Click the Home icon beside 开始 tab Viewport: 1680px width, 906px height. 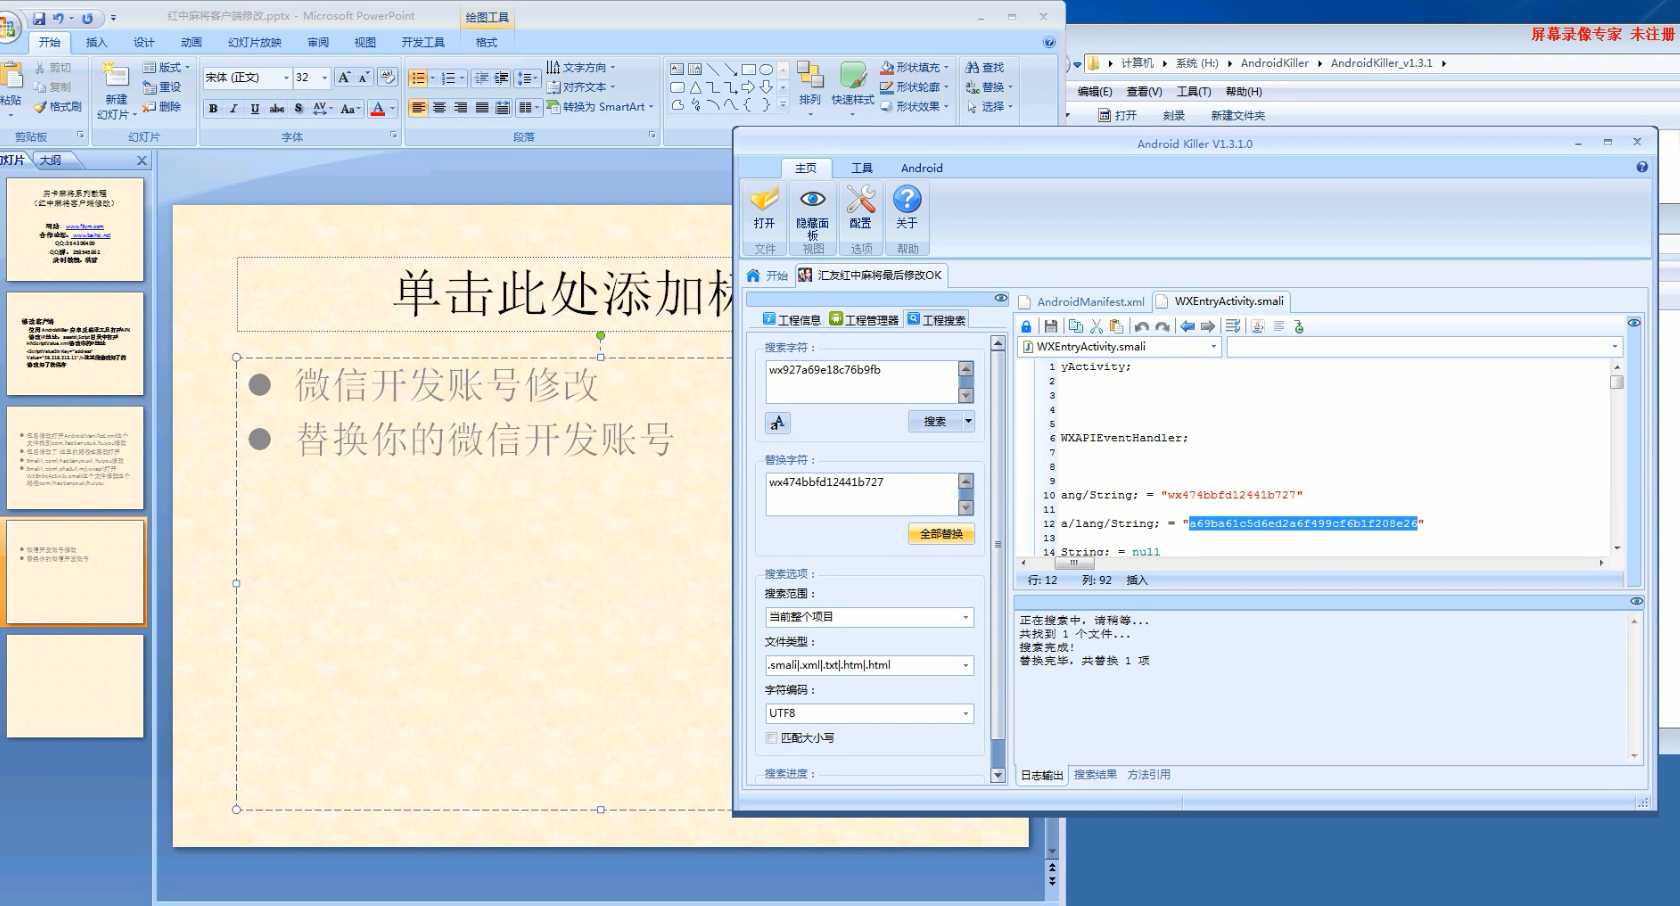[754, 275]
